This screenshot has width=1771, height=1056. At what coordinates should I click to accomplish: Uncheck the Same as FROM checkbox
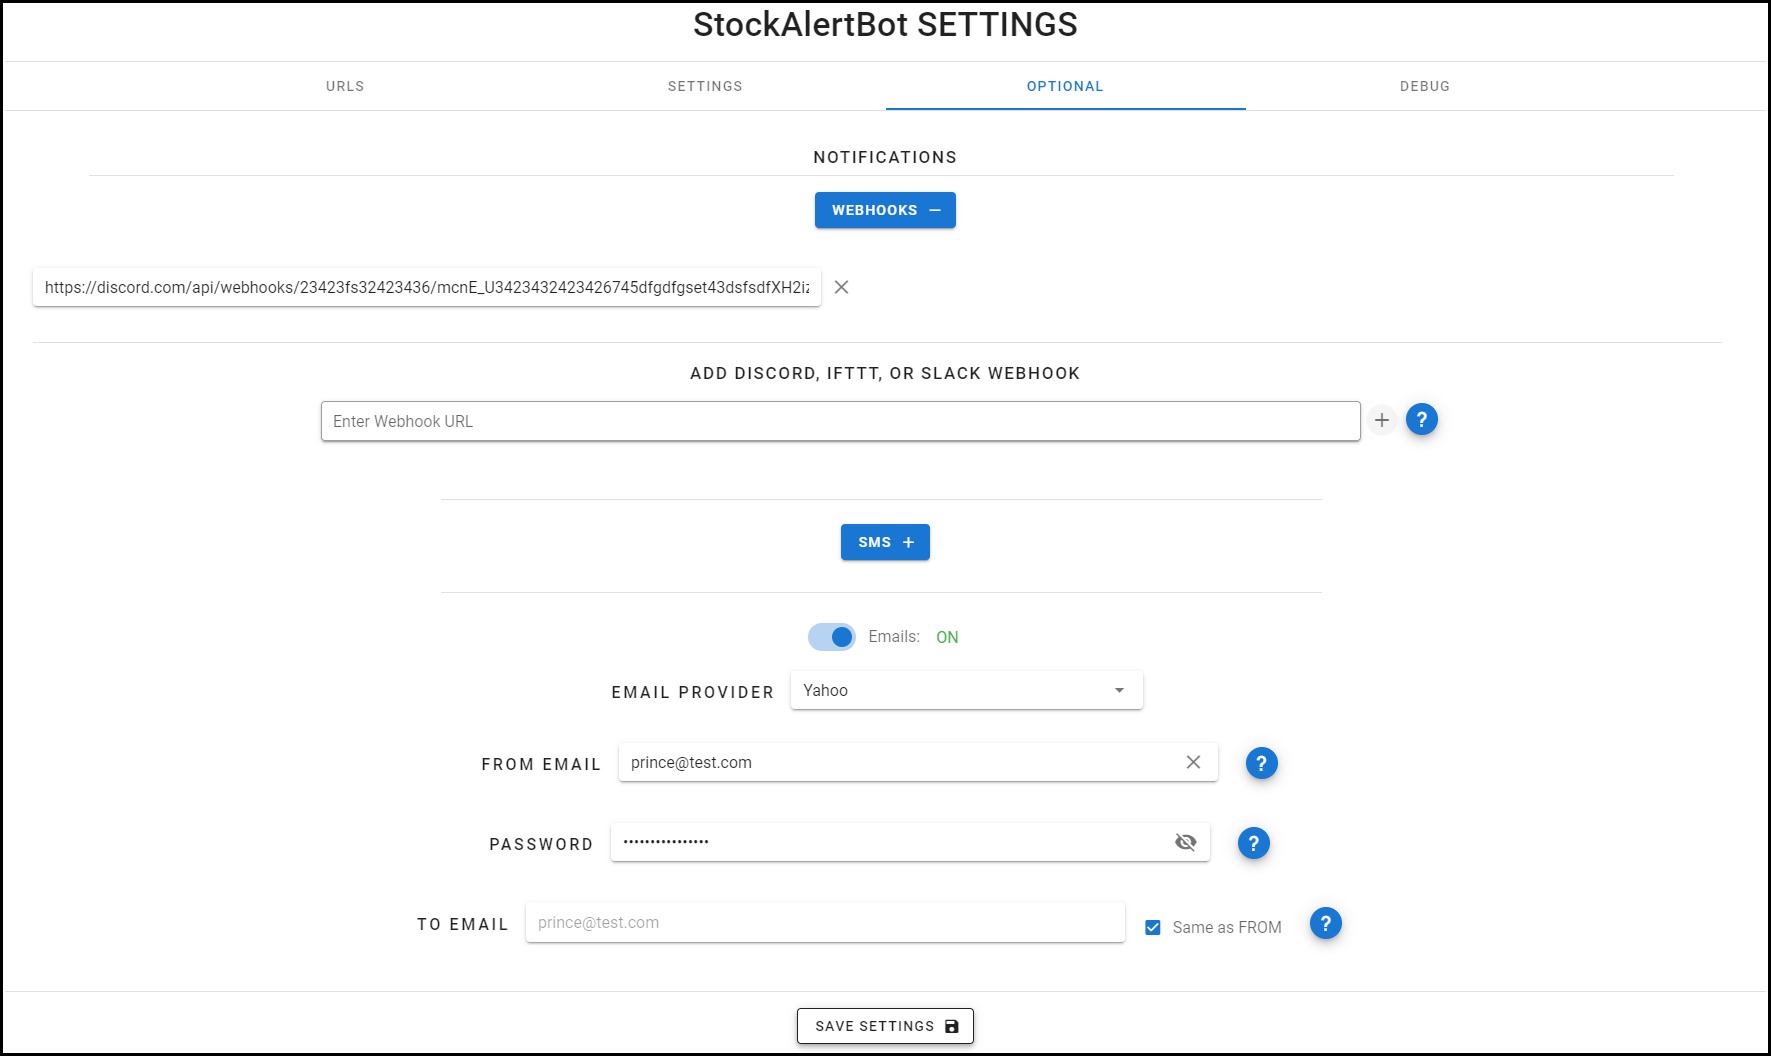(1153, 928)
